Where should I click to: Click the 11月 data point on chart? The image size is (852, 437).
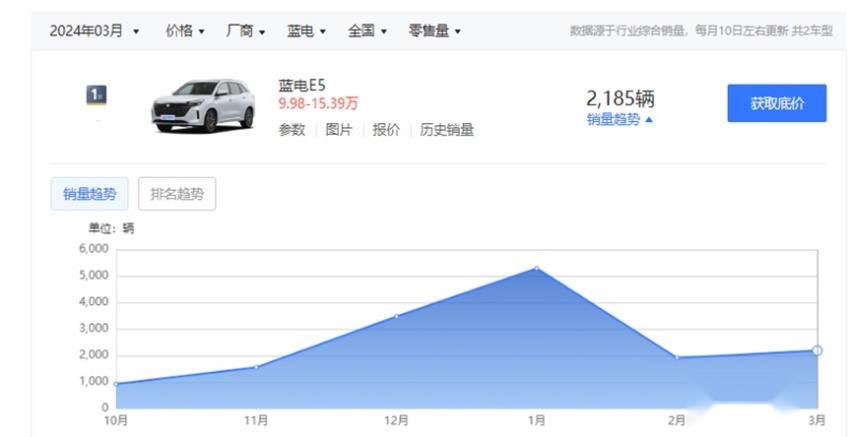click(x=256, y=367)
